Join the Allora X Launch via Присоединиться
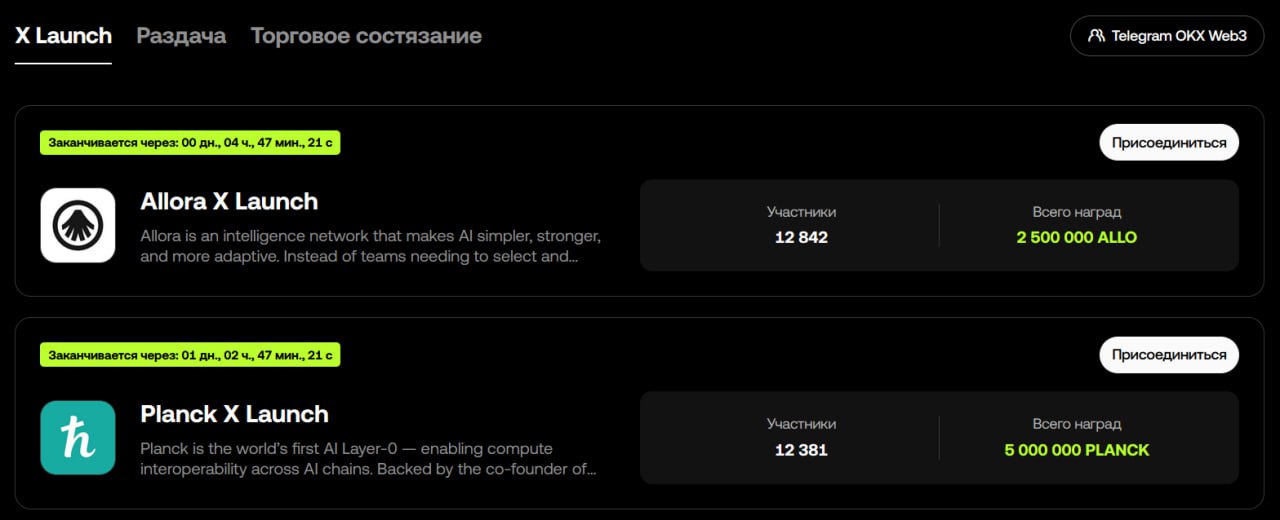Viewport: 1280px width, 520px height. coord(1169,142)
